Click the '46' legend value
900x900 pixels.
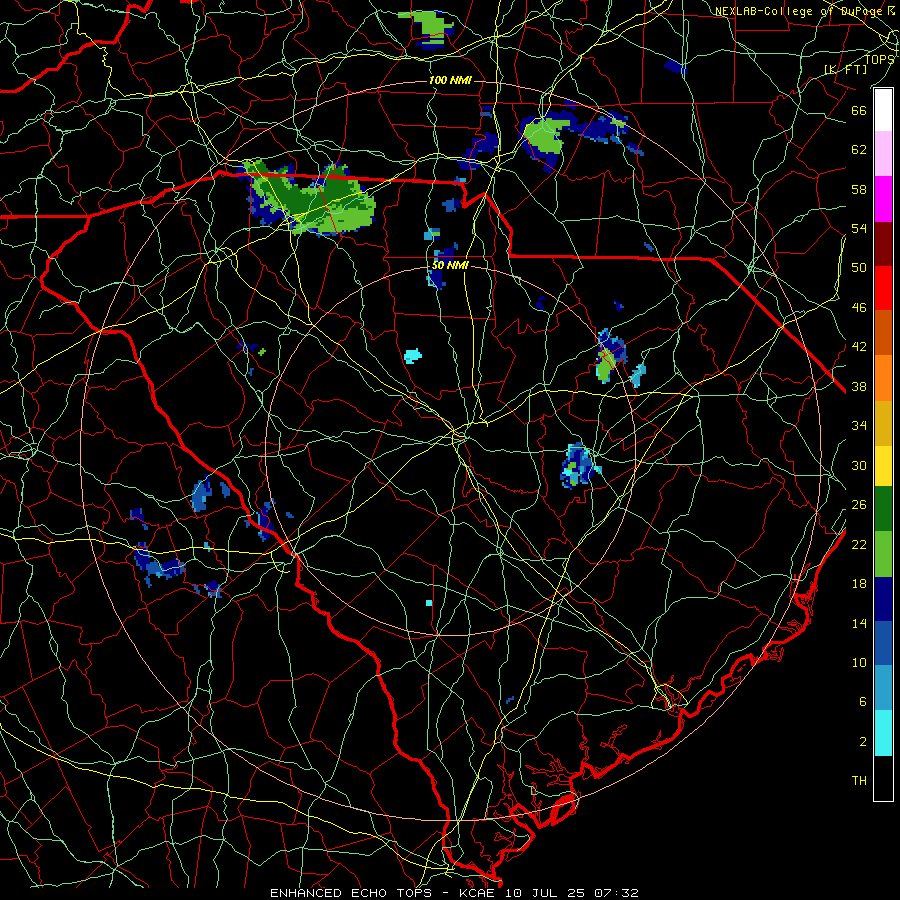(x=859, y=307)
